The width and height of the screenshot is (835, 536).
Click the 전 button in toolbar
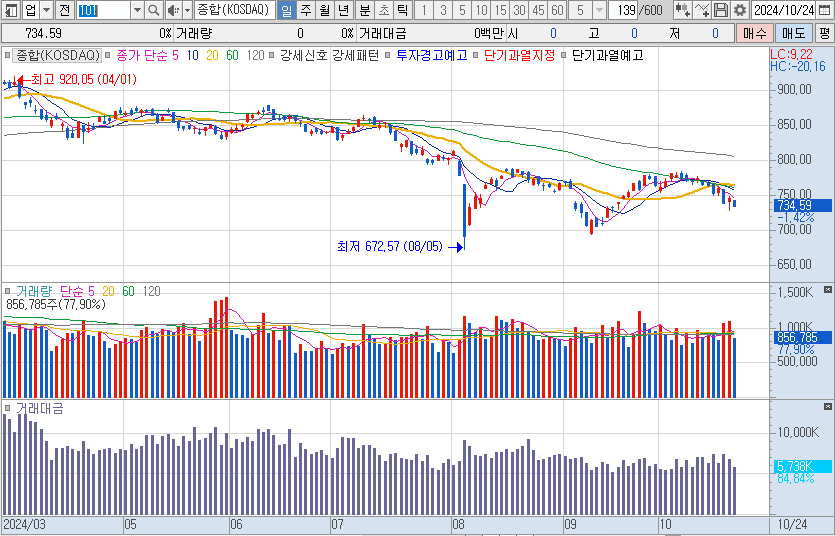pyautogui.click(x=64, y=10)
